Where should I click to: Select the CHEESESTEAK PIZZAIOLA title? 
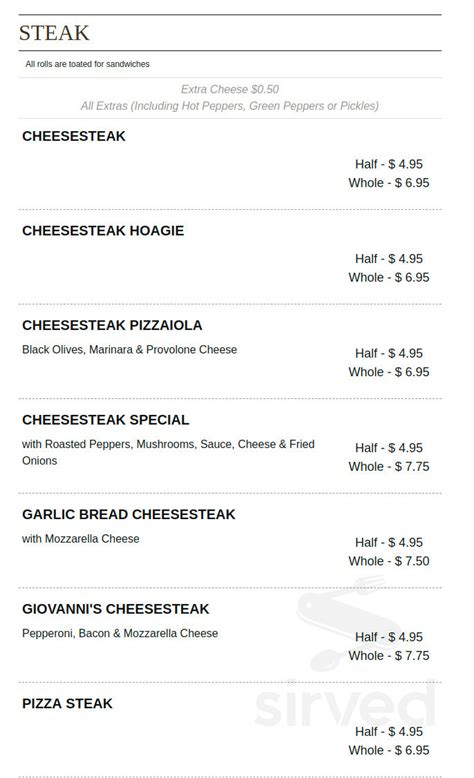tap(112, 325)
